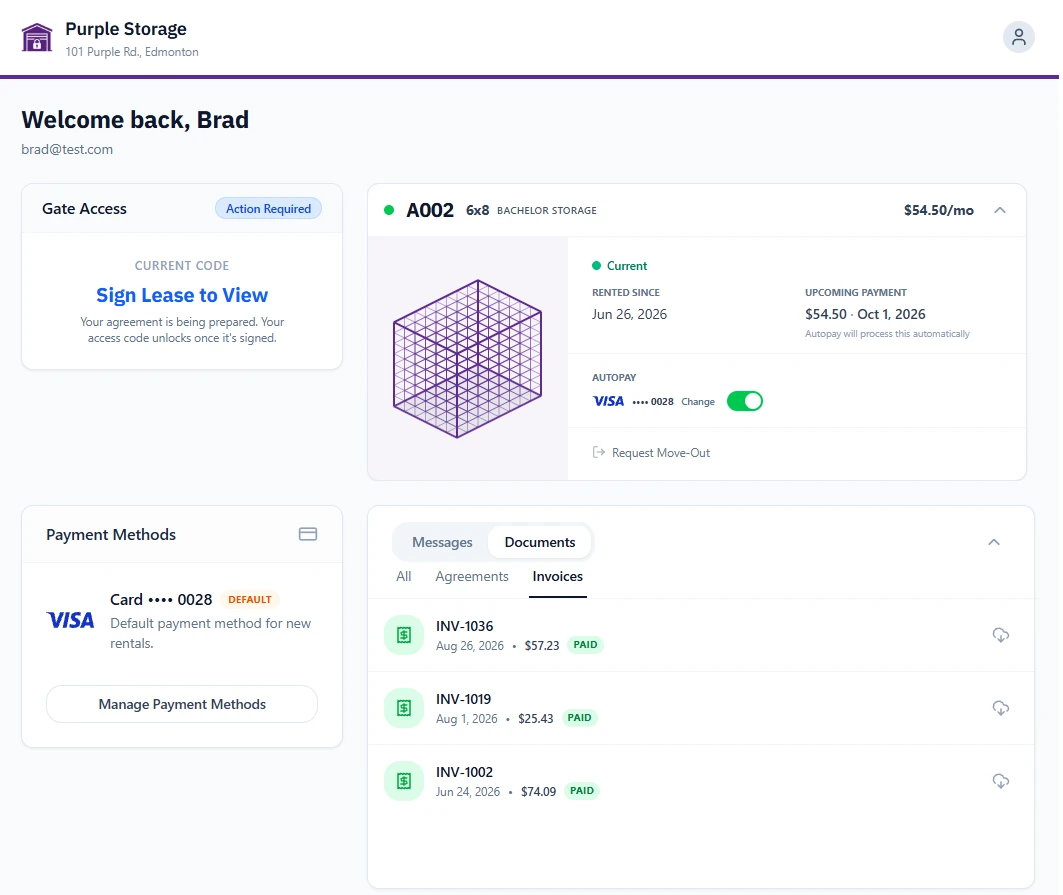Image resolution: width=1063 pixels, height=895 pixels.
Task: Show All documents filter
Action: [403, 576]
